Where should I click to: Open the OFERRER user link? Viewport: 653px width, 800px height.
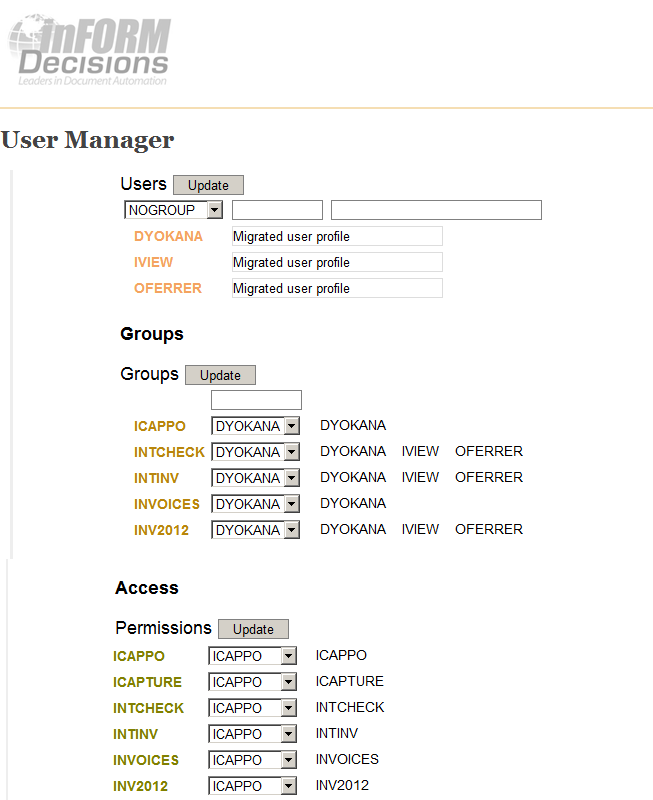coord(168,288)
